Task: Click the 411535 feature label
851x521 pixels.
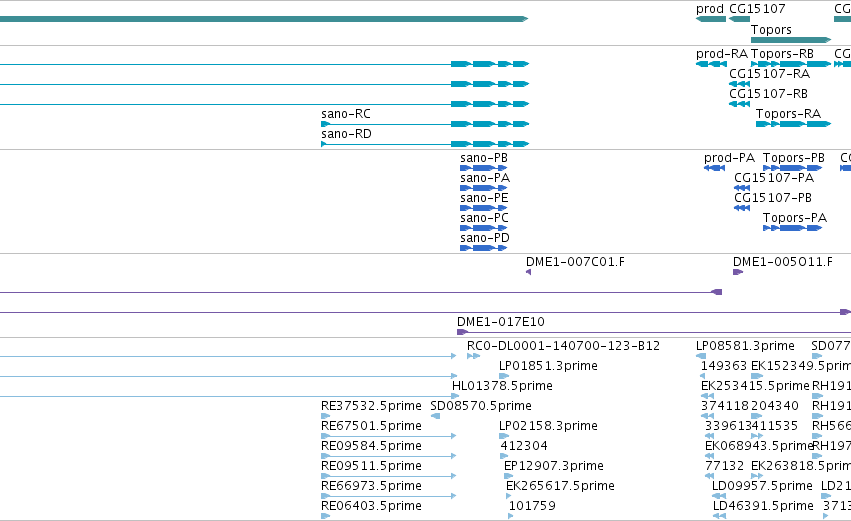Action: (x=774, y=427)
